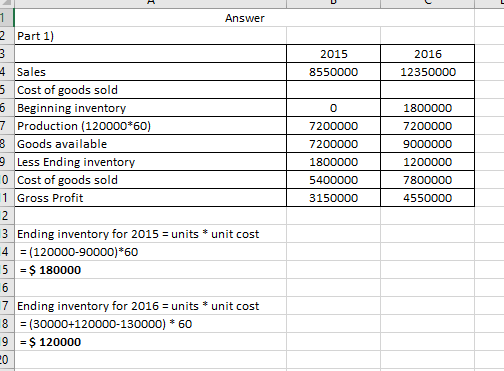This screenshot has height=371, width=504.
Task: Click the 'Part 1)' cell
Action: point(150,36)
